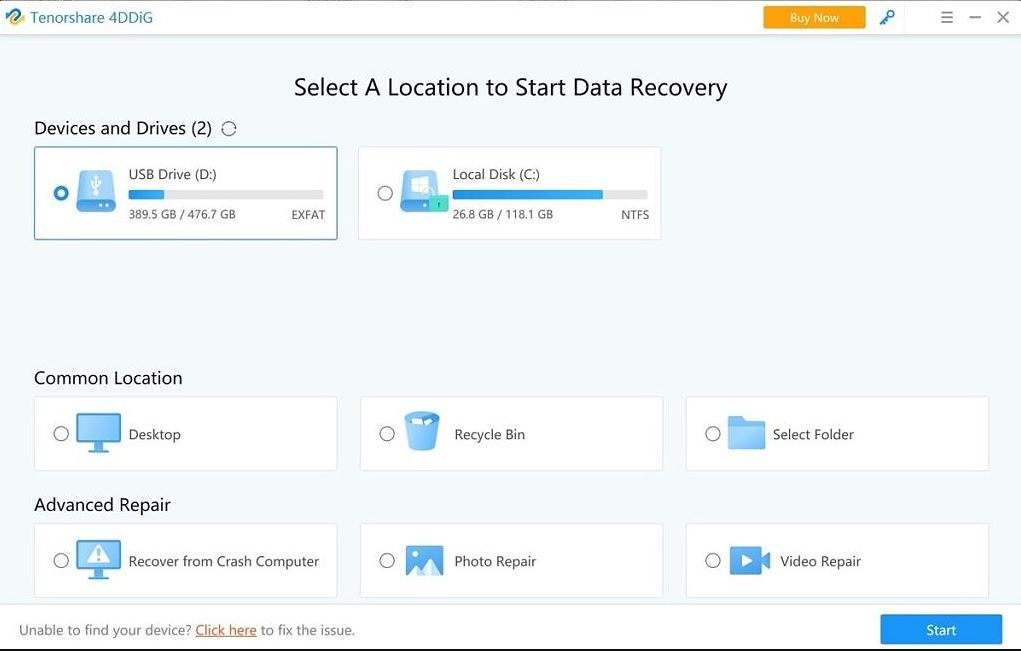This screenshot has width=1021, height=651.
Task: Click the Tenorshare 4DDiG logo icon
Action: coord(14,17)
